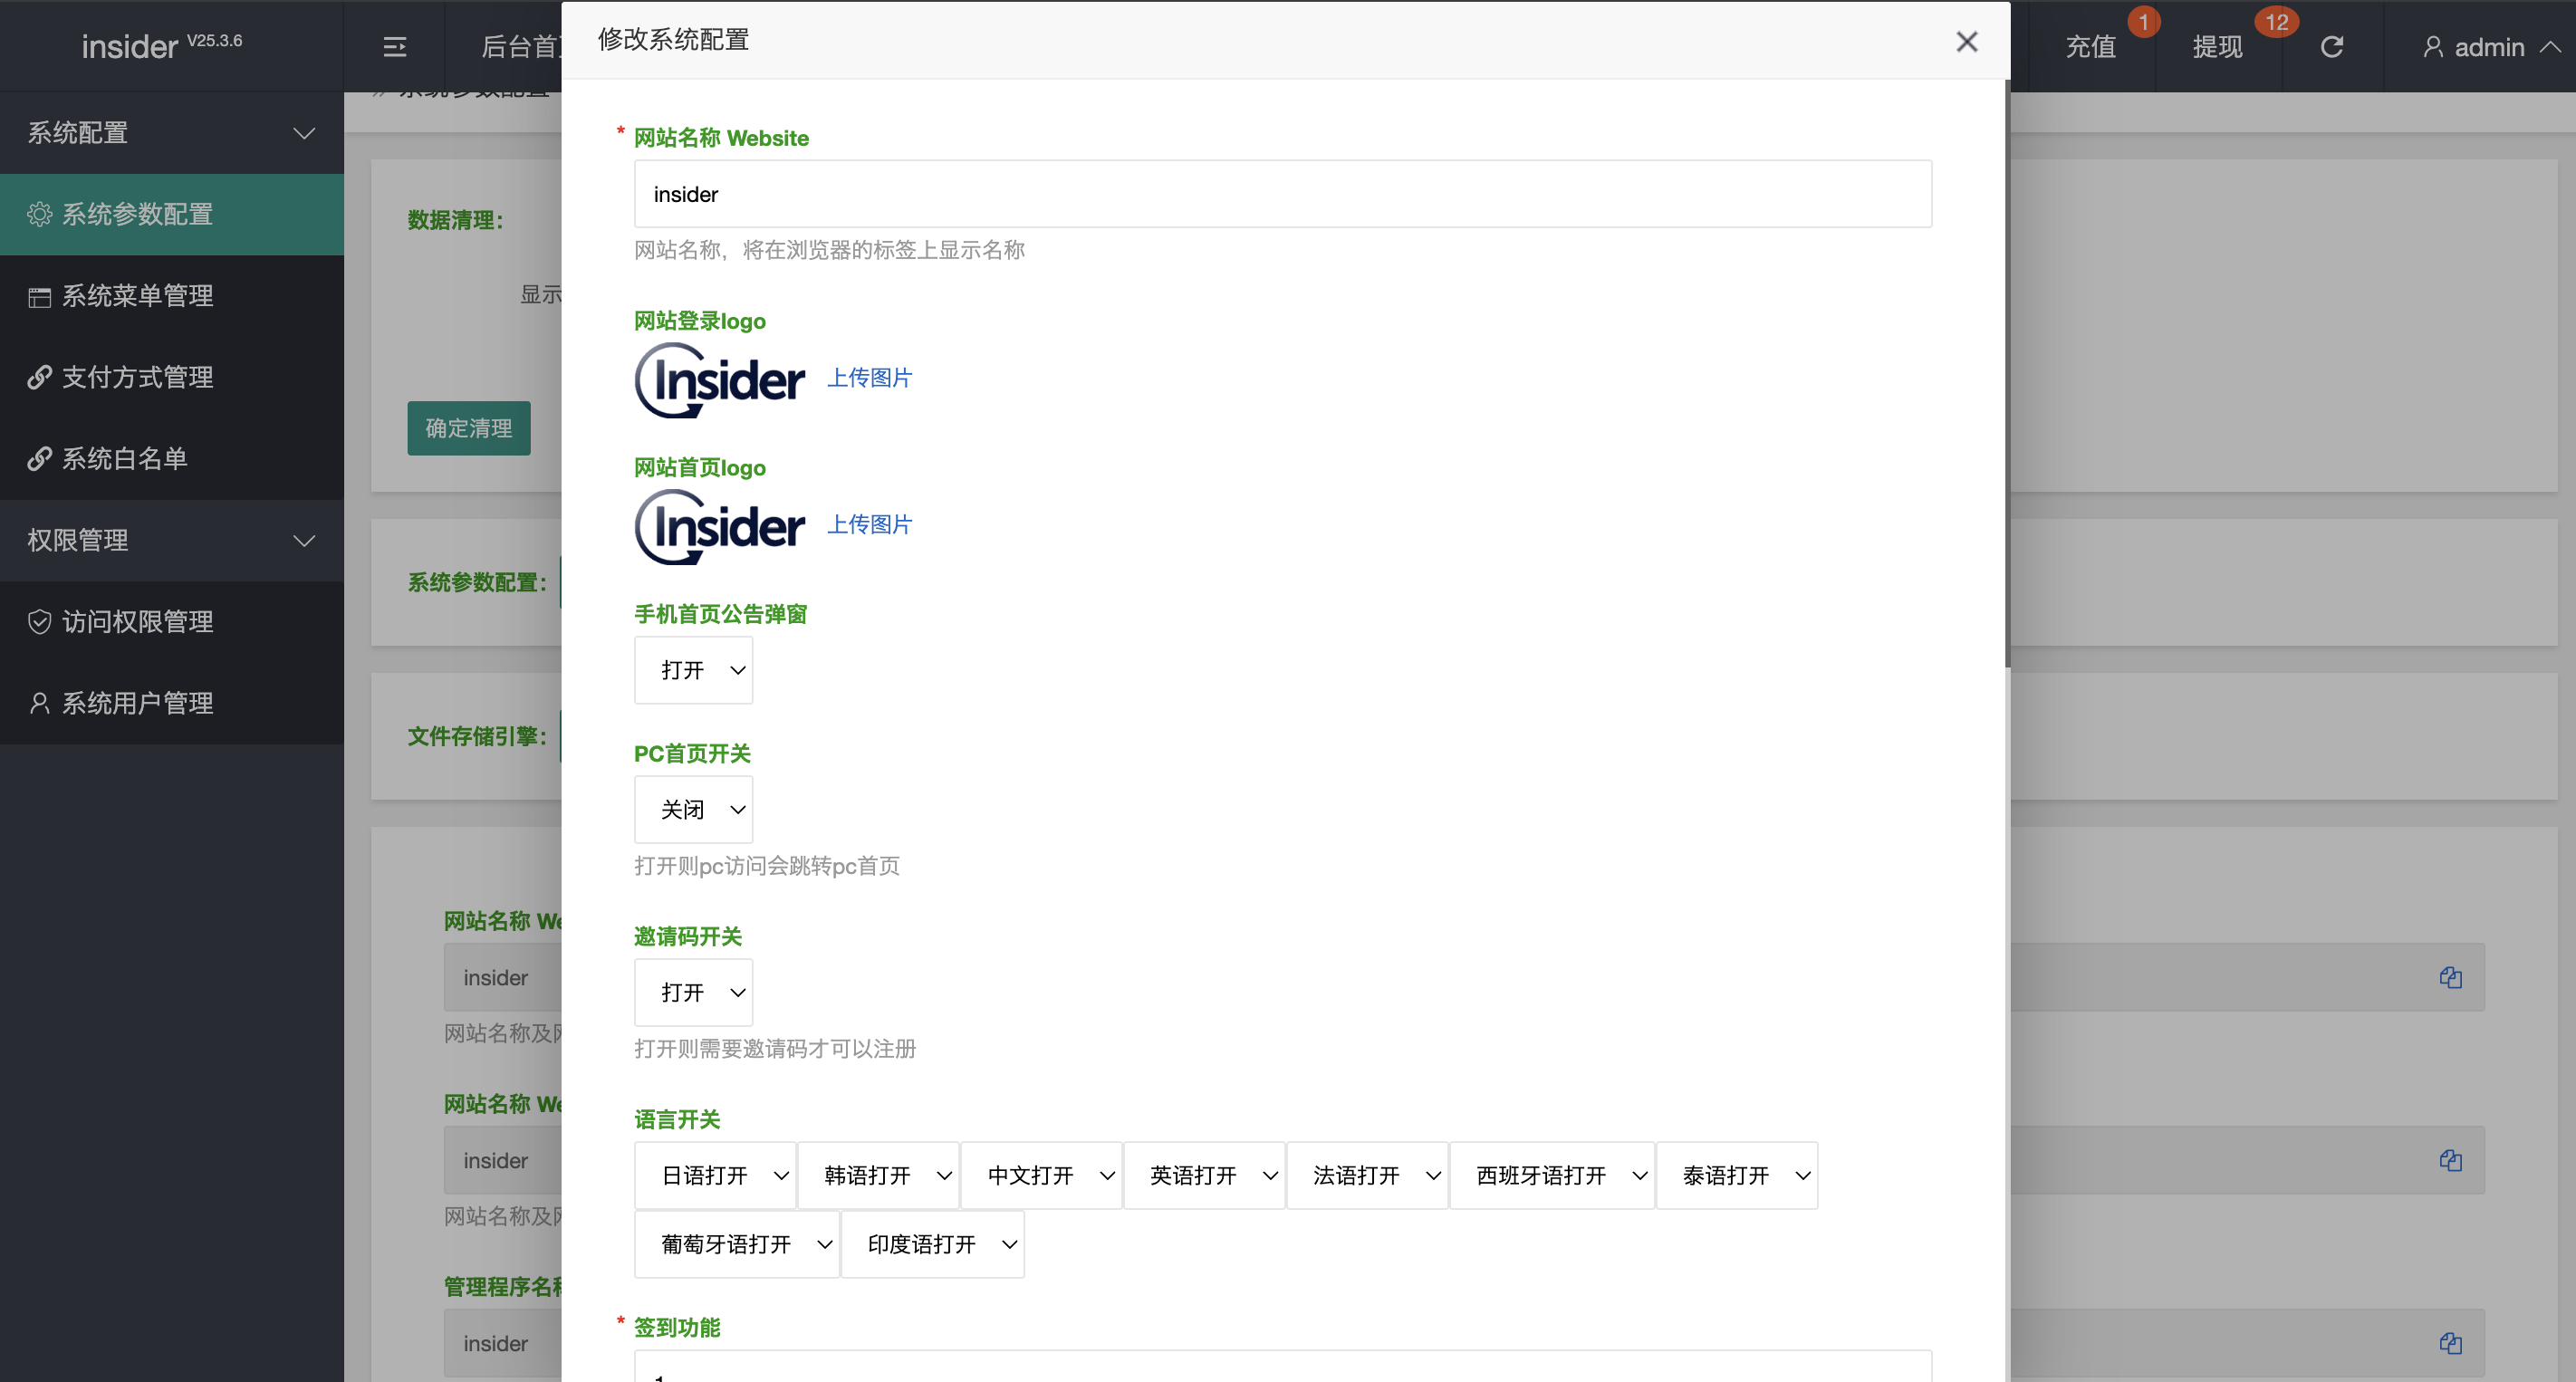Open the 手机首页公告弹窗 dropdown
This screenshot has height=1382, width=2576.
[693, 670]
